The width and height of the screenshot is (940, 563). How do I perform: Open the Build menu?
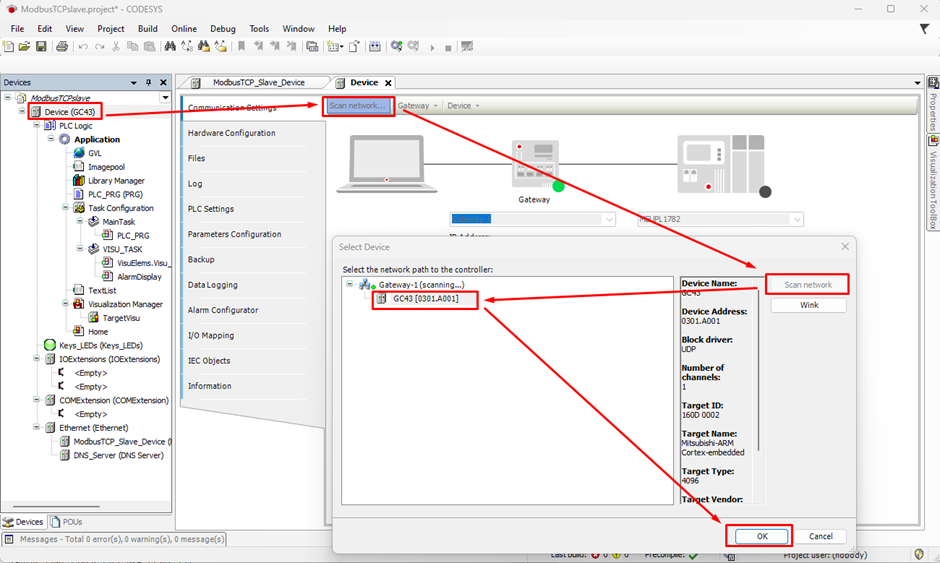coord(147,29)
